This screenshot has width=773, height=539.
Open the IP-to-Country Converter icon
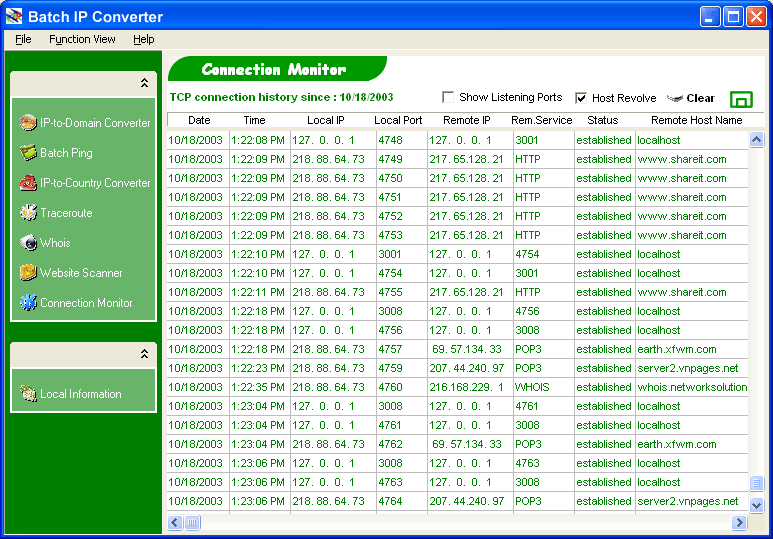tap(28, 183)
